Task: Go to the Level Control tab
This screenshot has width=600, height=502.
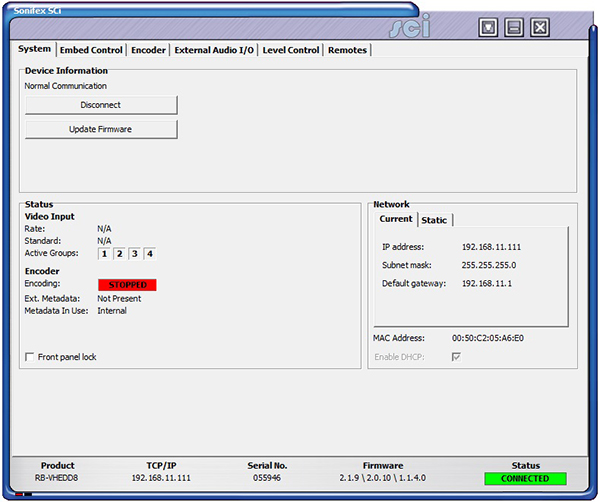Action: [291, 50]
